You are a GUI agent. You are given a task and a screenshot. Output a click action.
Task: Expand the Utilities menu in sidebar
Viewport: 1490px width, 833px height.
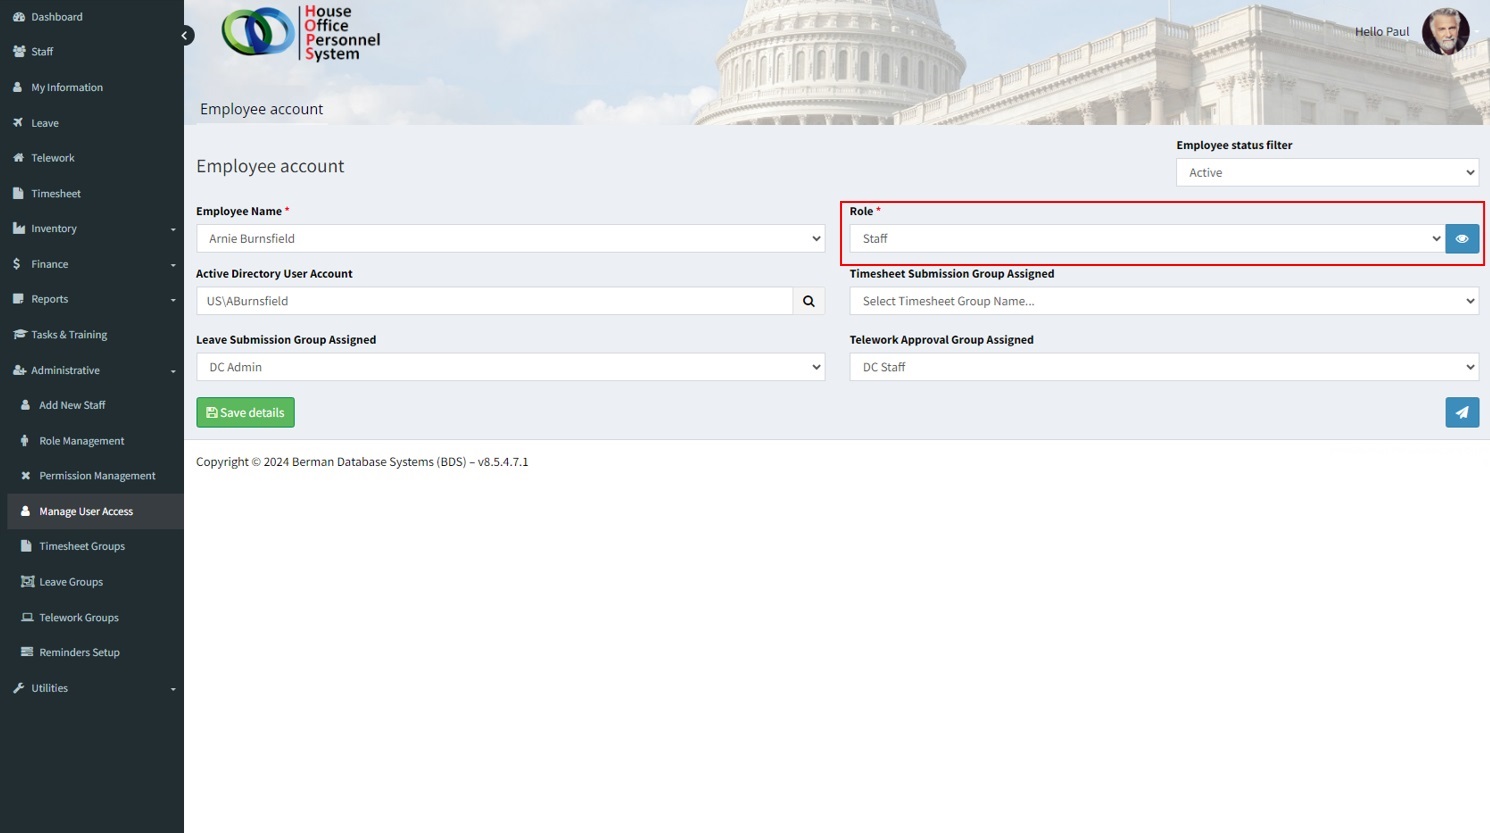tap(92, 688)
